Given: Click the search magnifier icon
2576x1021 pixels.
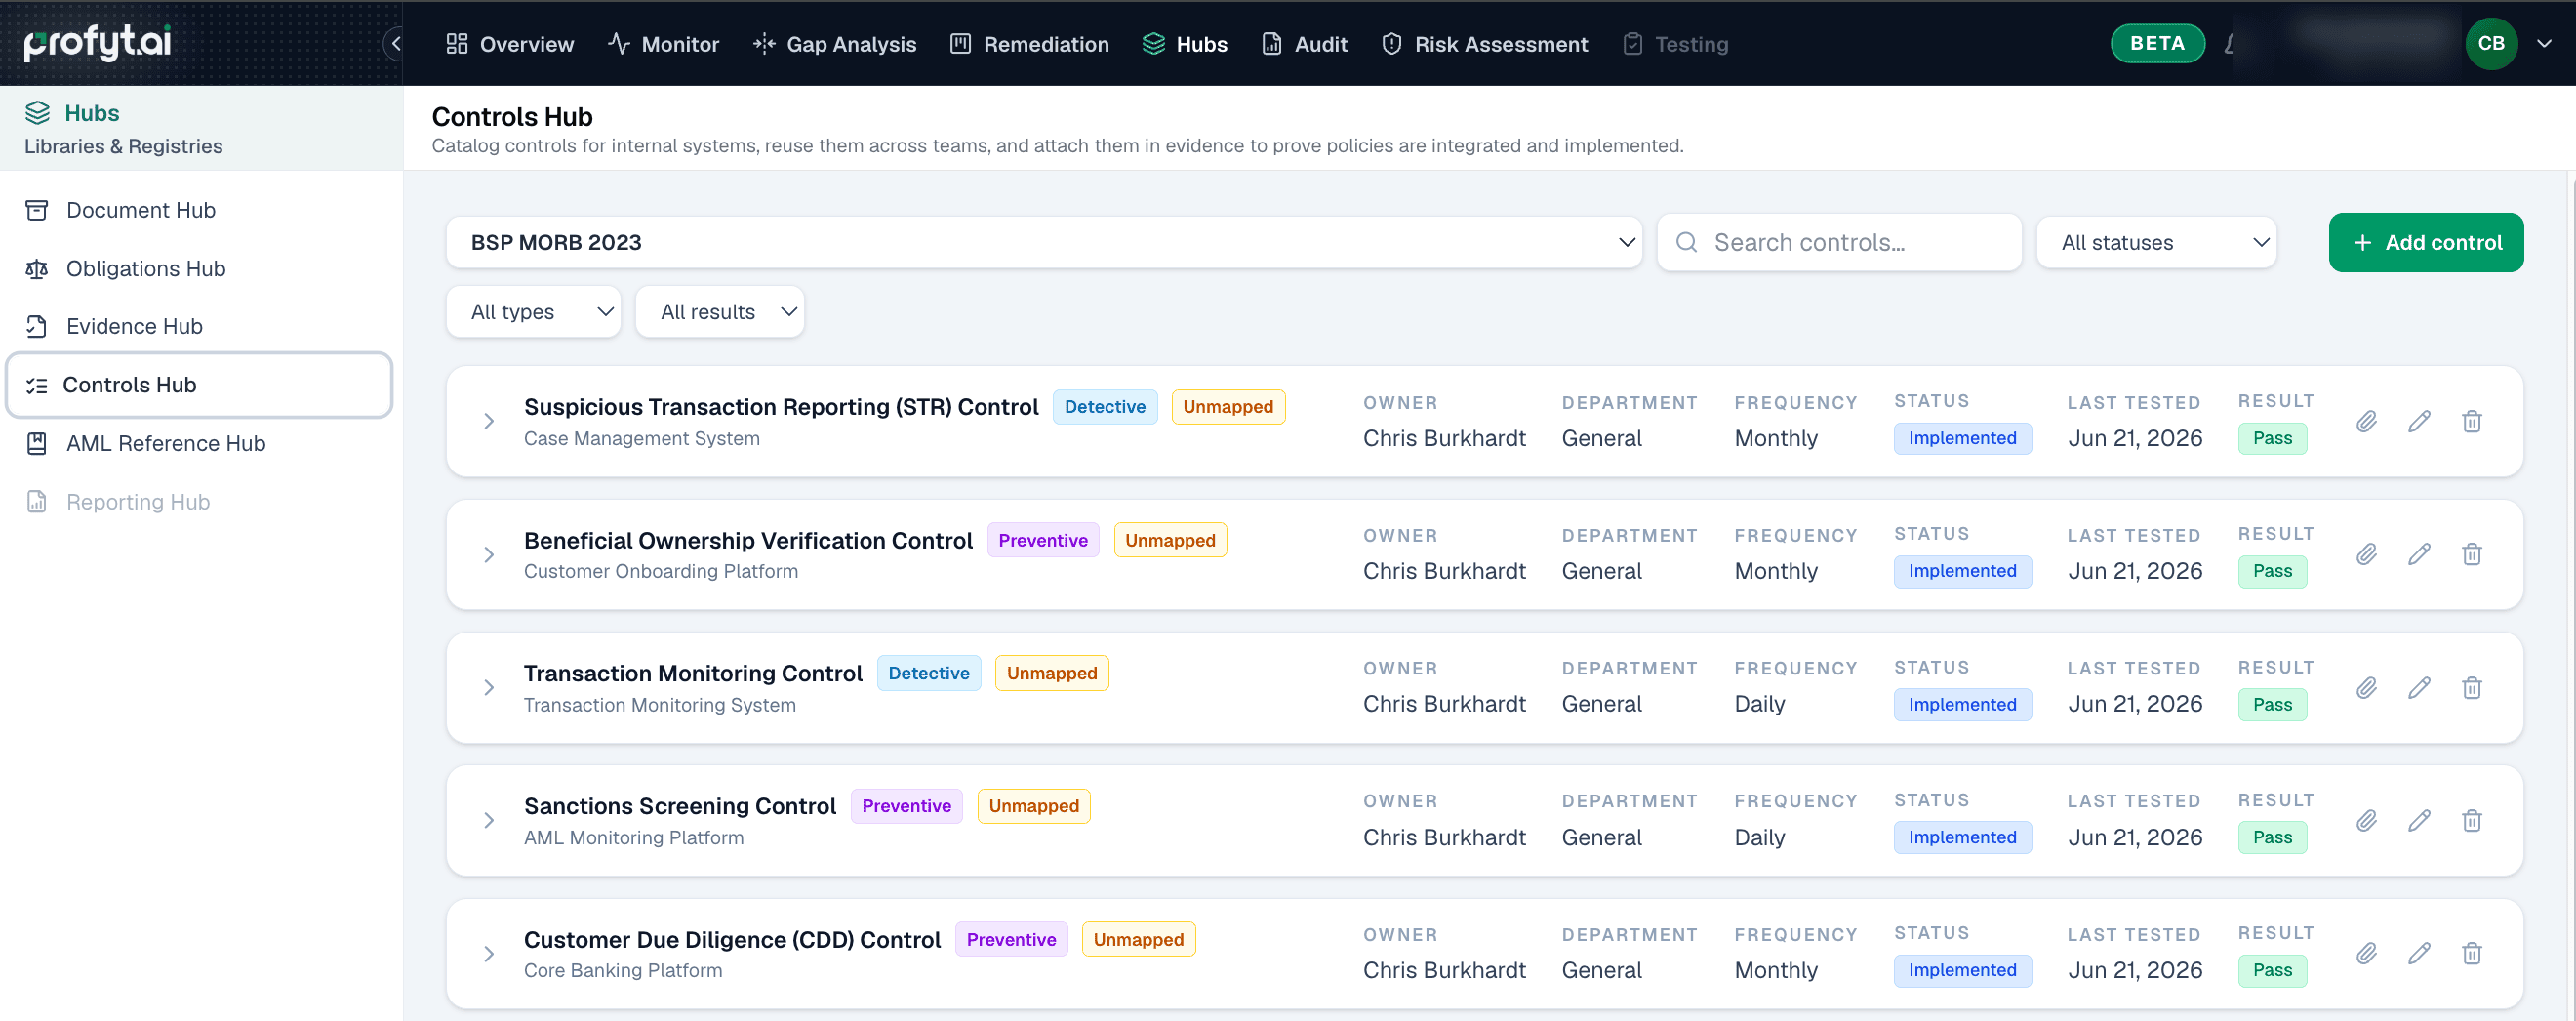Looking at the screenshot, I should point(1686,242).
